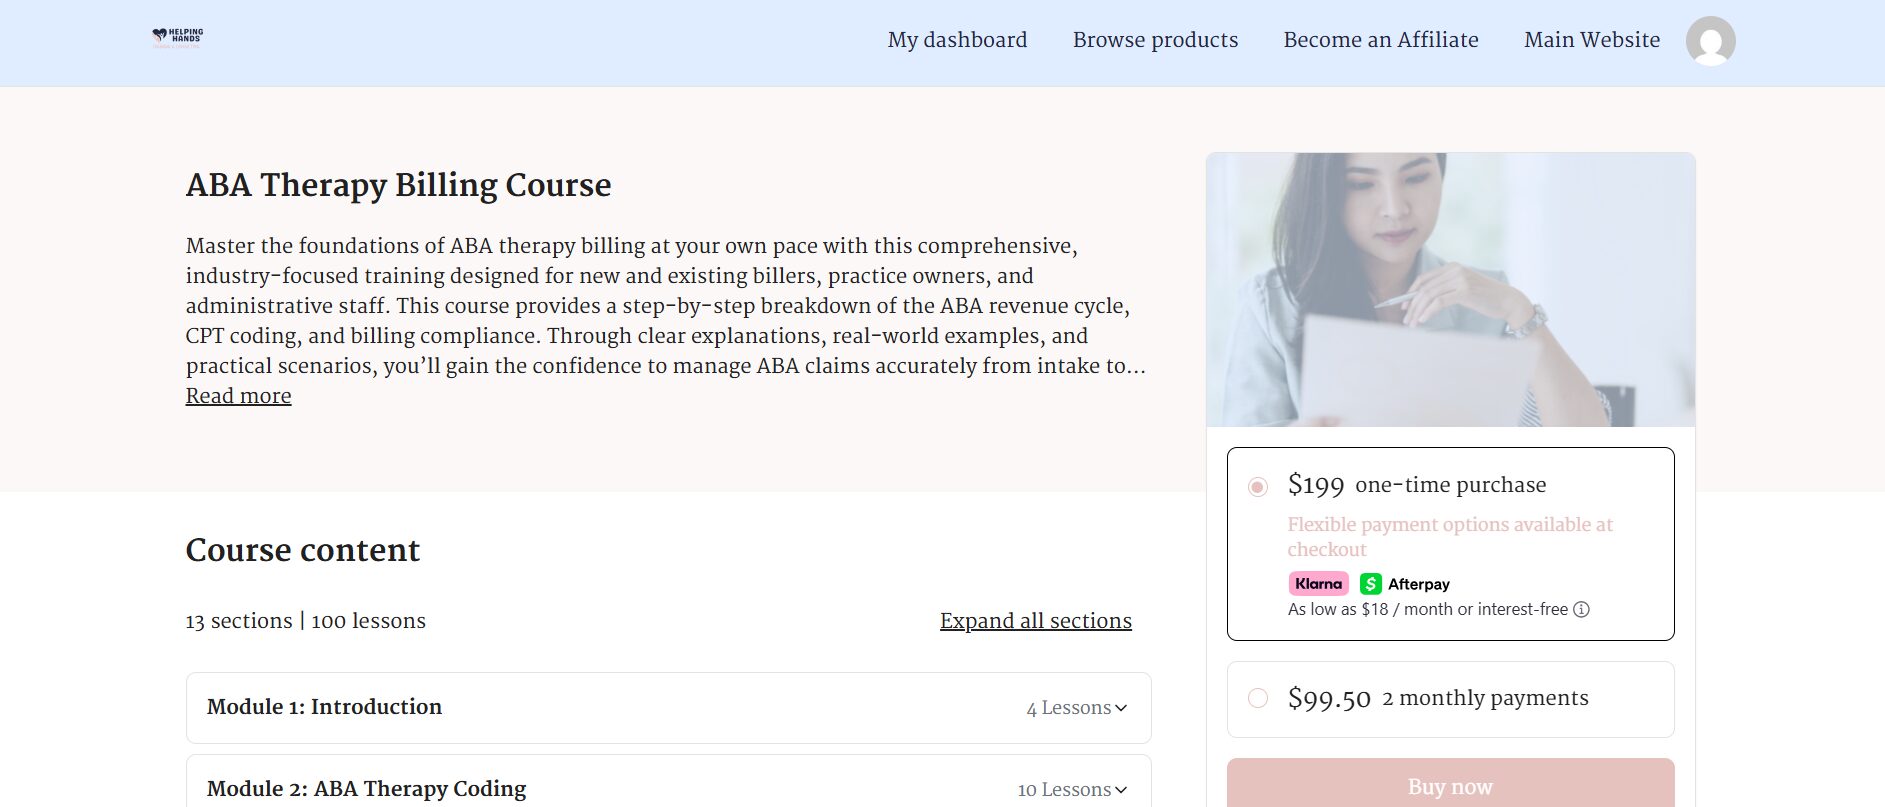
Task: Go to My dashboard
Action: pos(957,40)
